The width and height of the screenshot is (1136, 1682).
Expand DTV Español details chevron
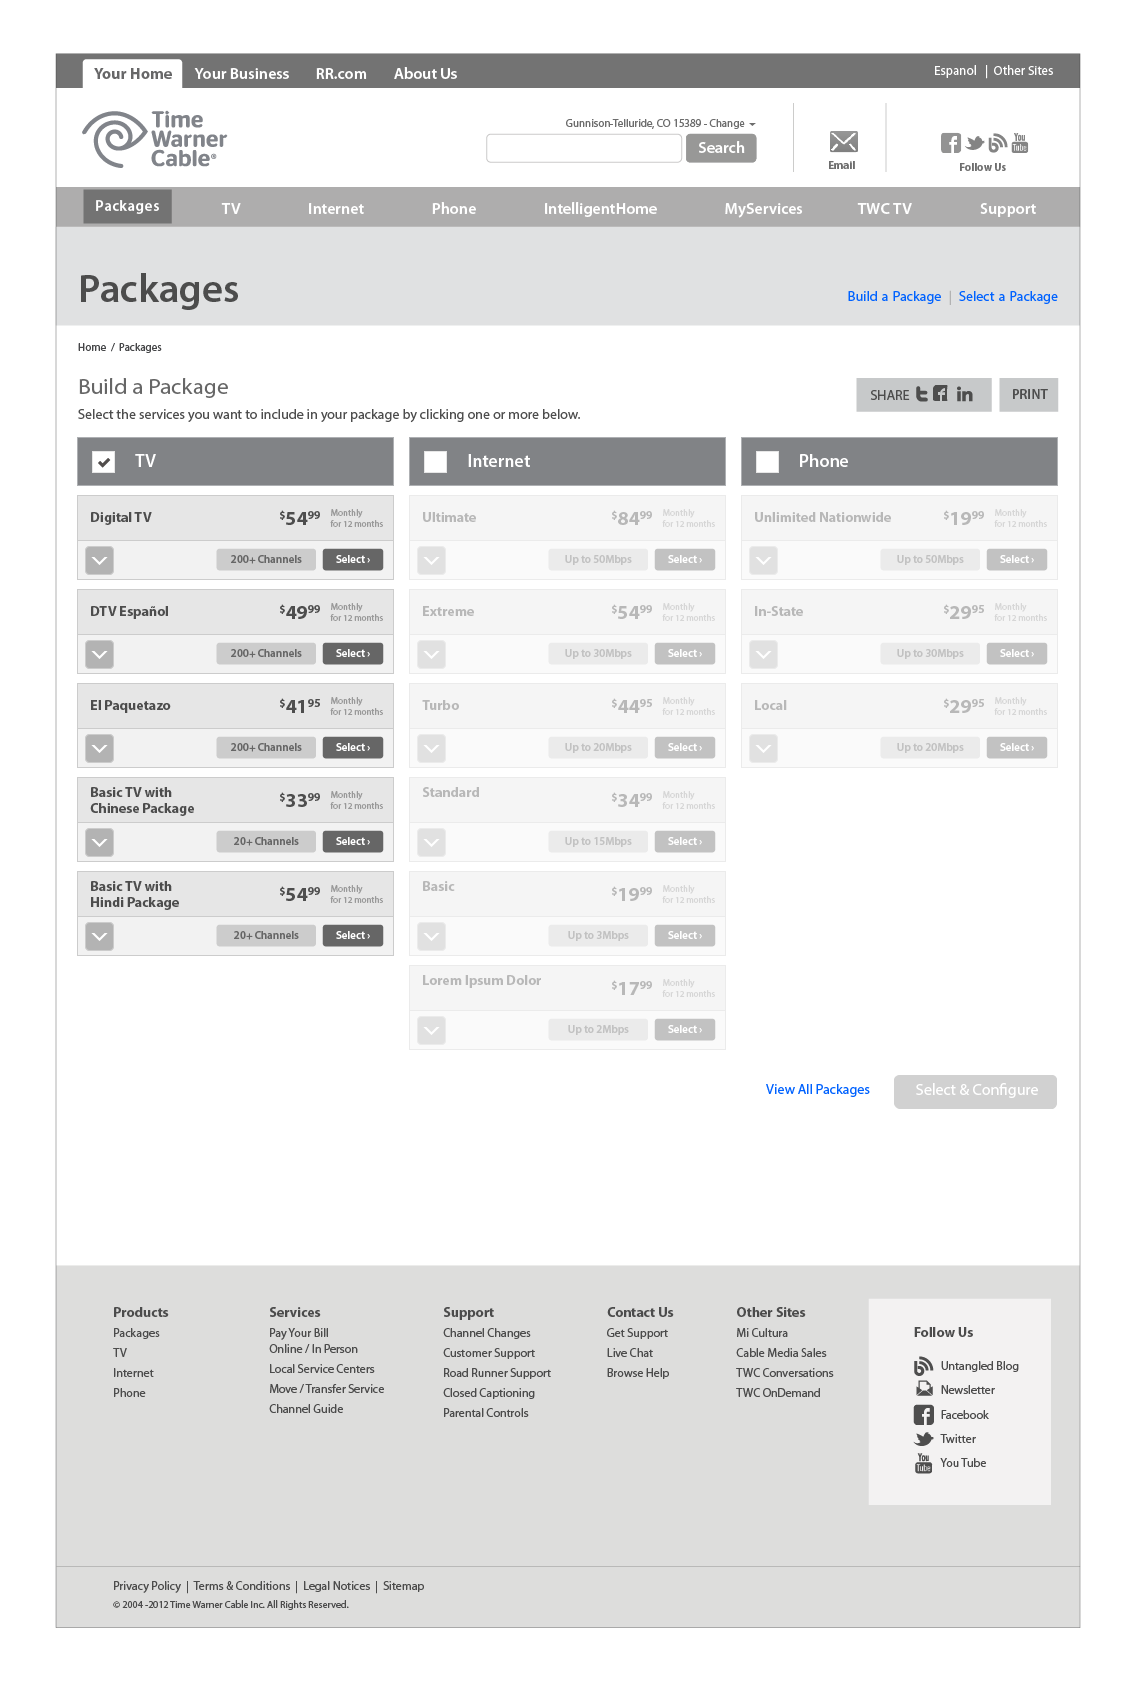(99, 654)
